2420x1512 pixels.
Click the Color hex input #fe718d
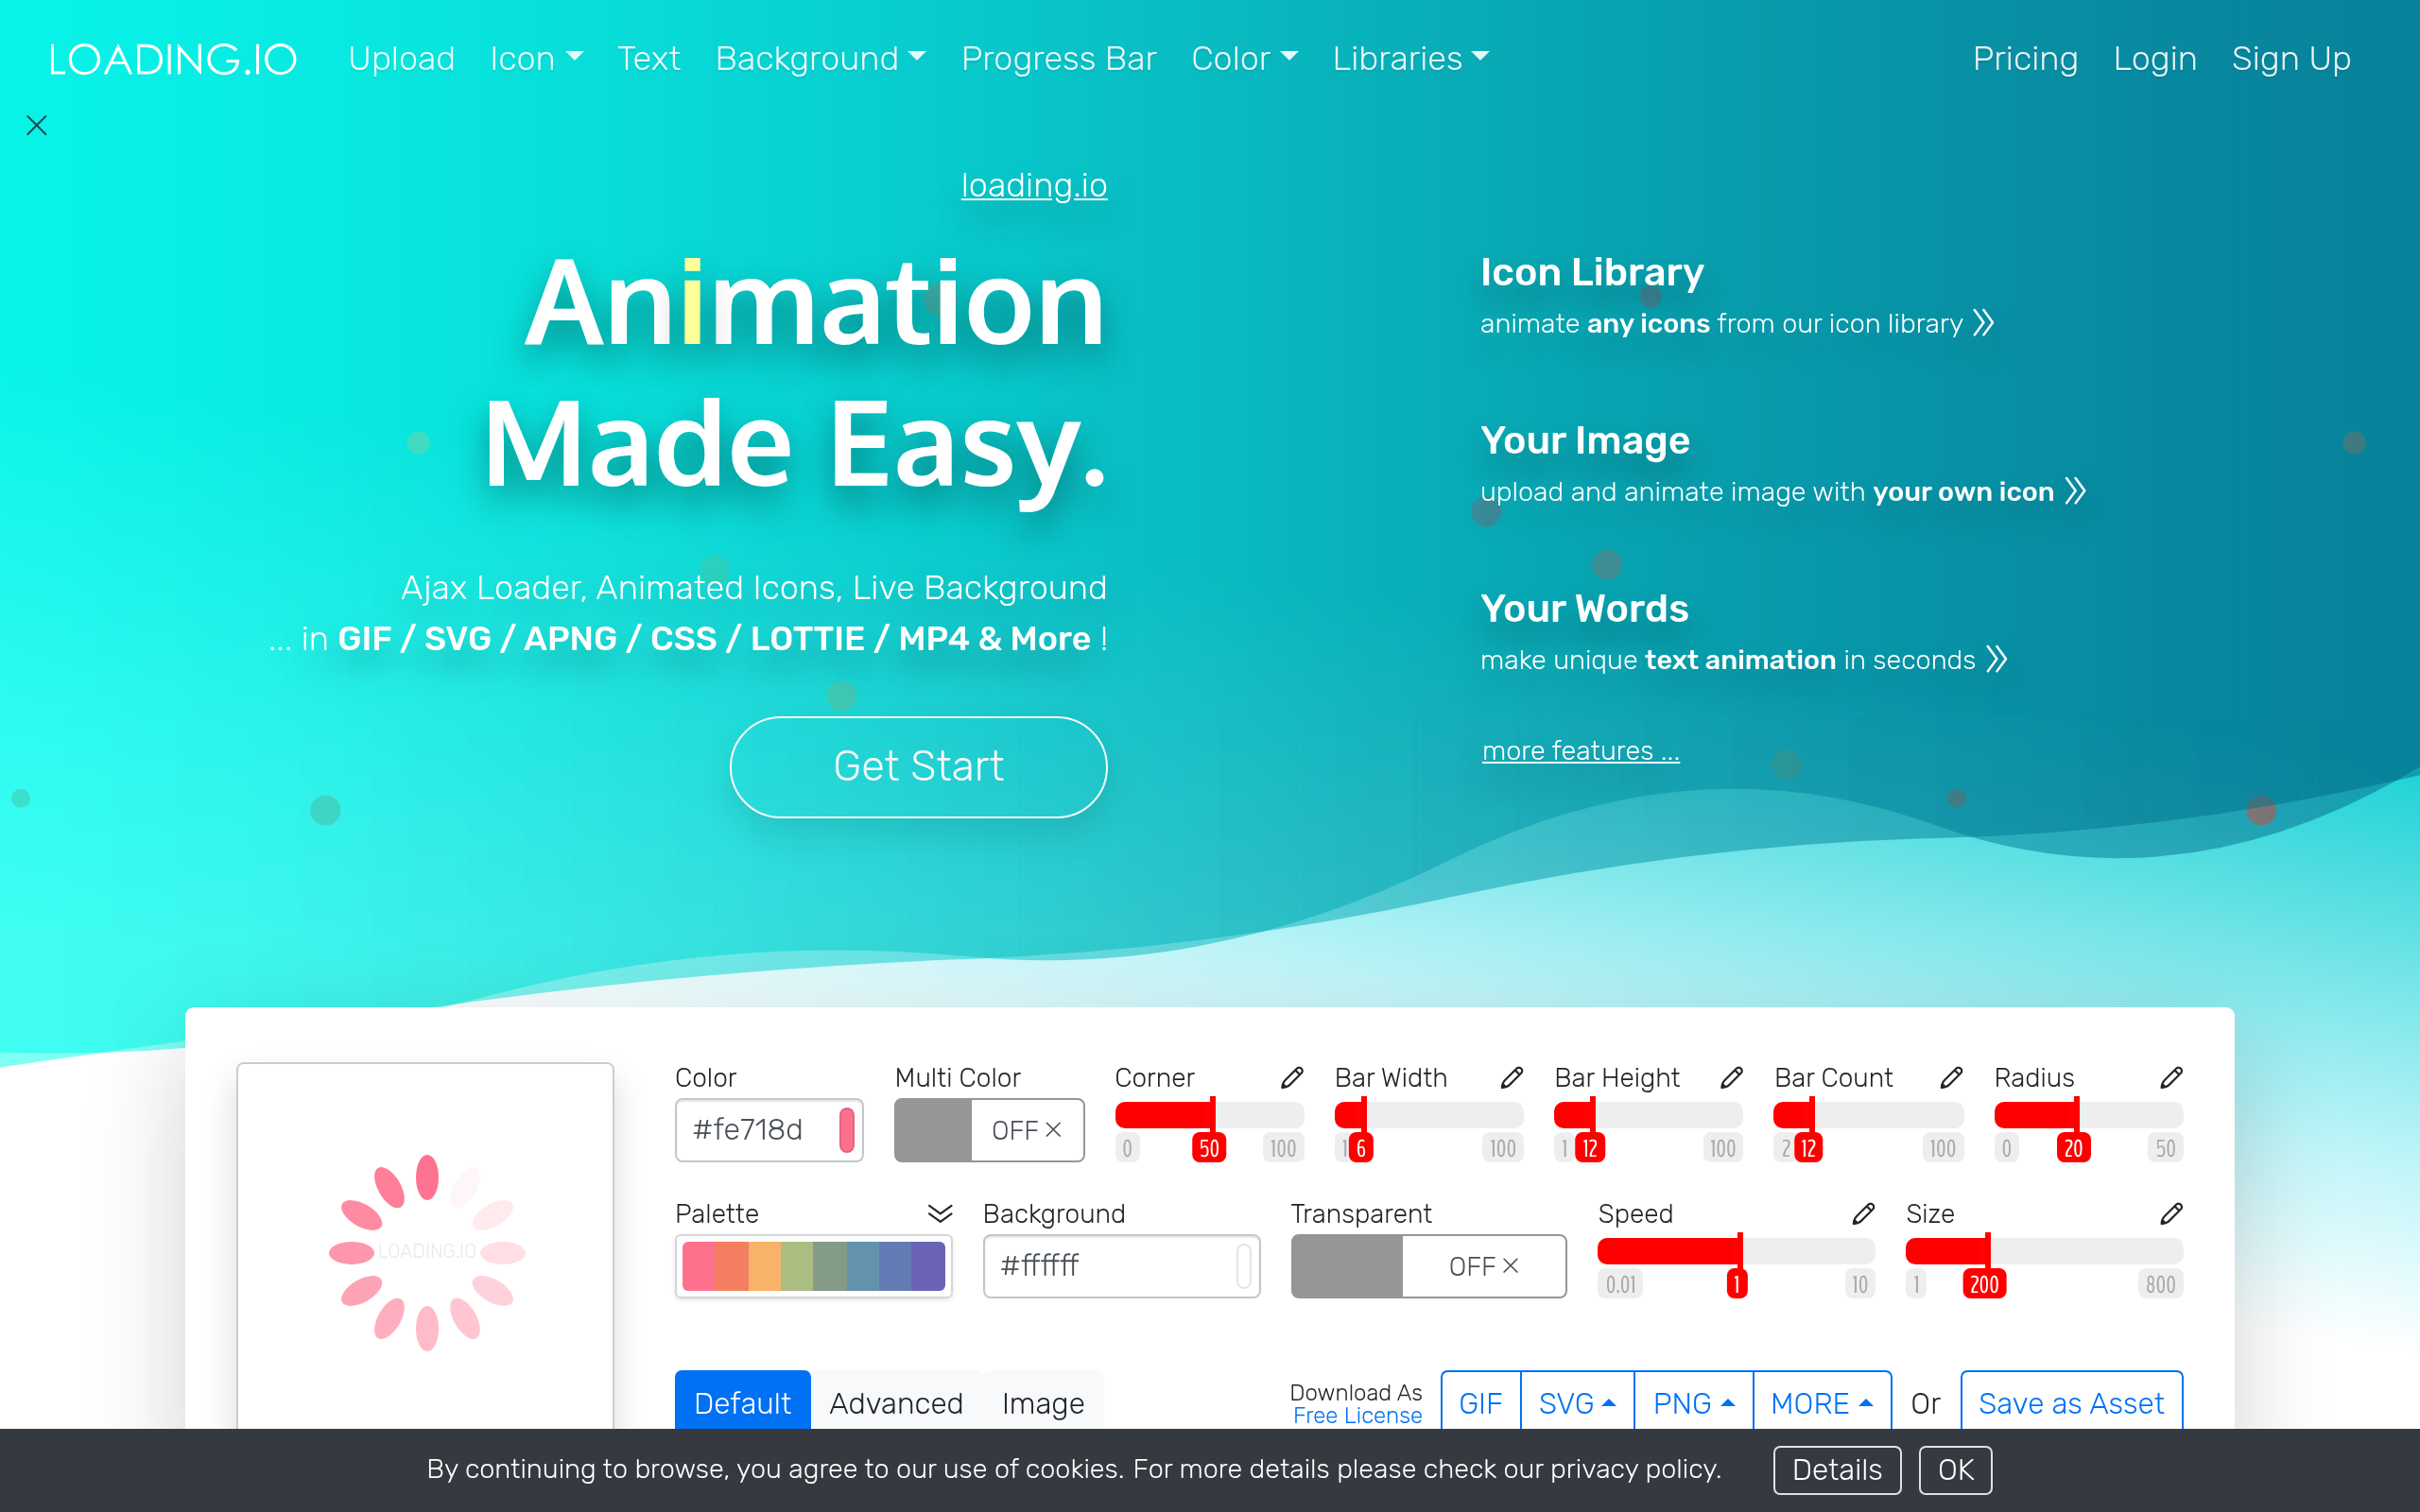click(768, 1130)
